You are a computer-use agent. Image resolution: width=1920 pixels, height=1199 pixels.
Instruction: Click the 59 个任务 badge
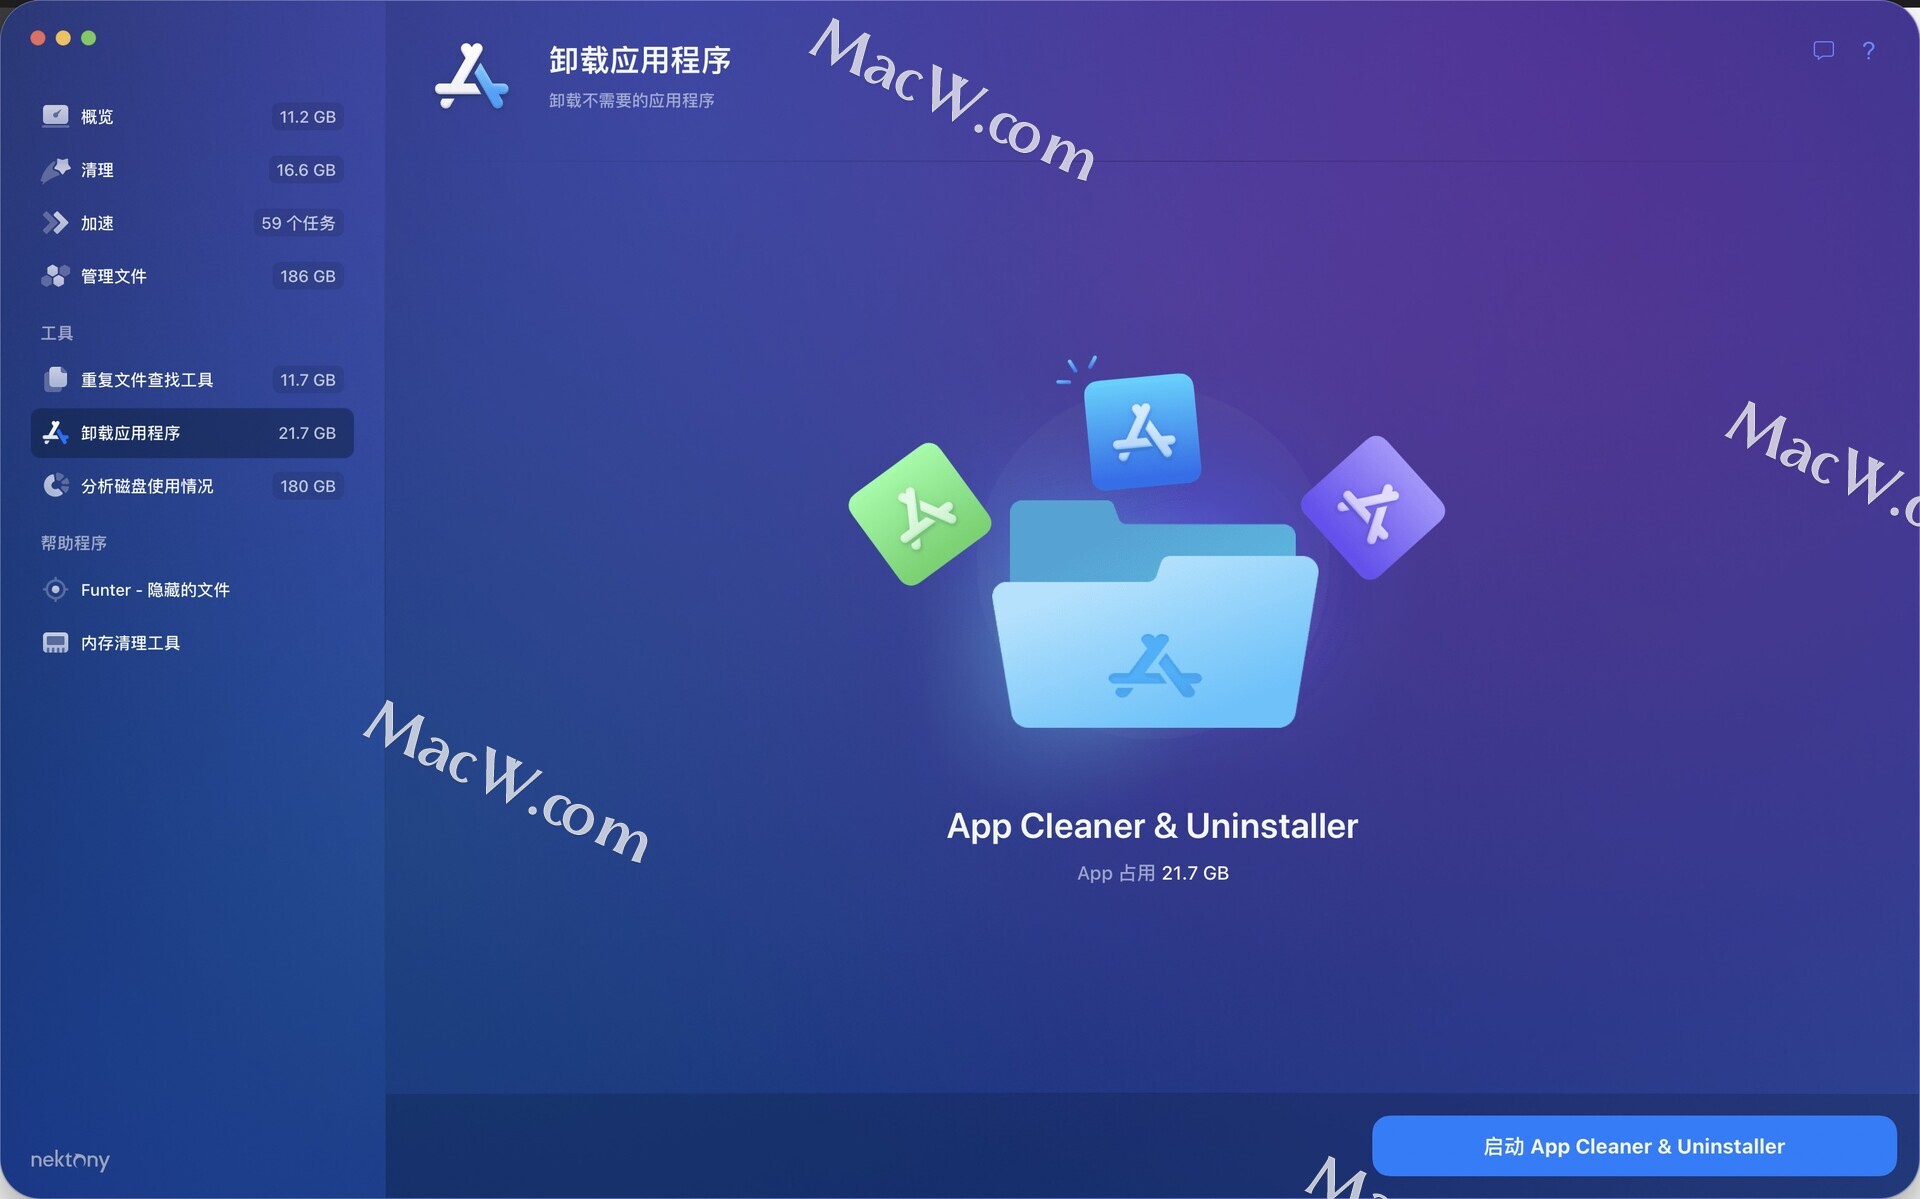click(x=298, y=223)
